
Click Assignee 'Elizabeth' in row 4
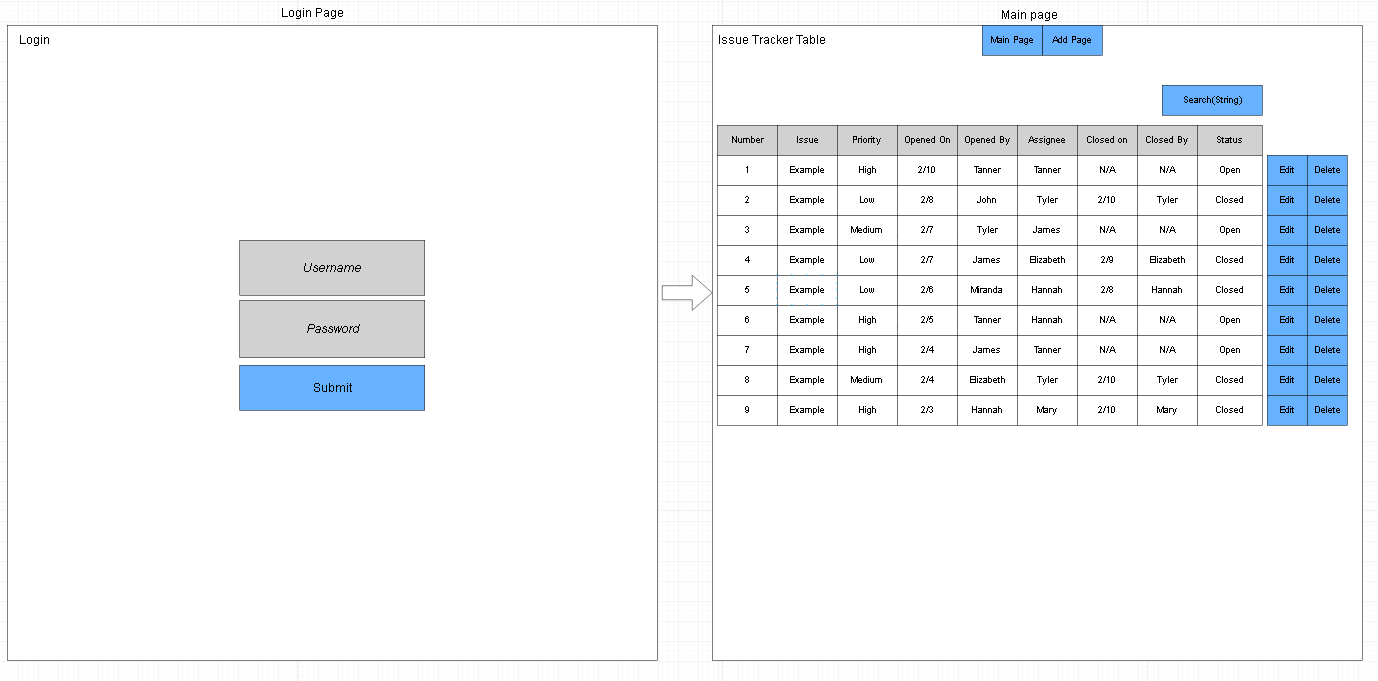click(1047, 260)
